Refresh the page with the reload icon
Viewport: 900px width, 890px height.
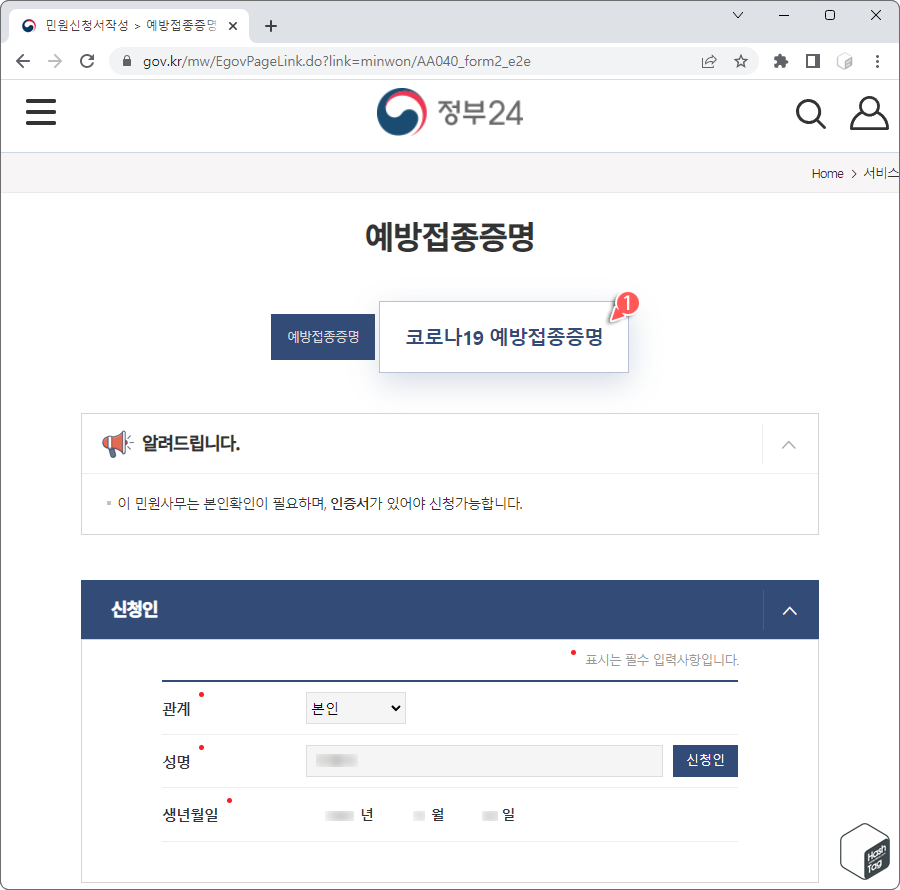tap(87, 61)
